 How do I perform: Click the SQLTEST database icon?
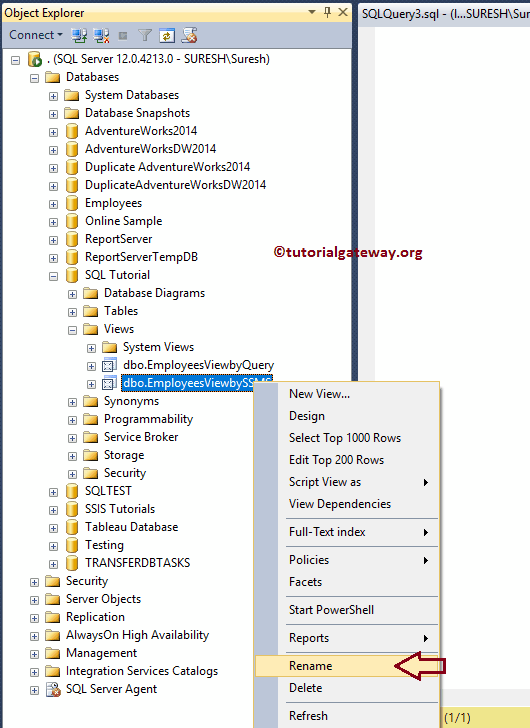(72, 491)
